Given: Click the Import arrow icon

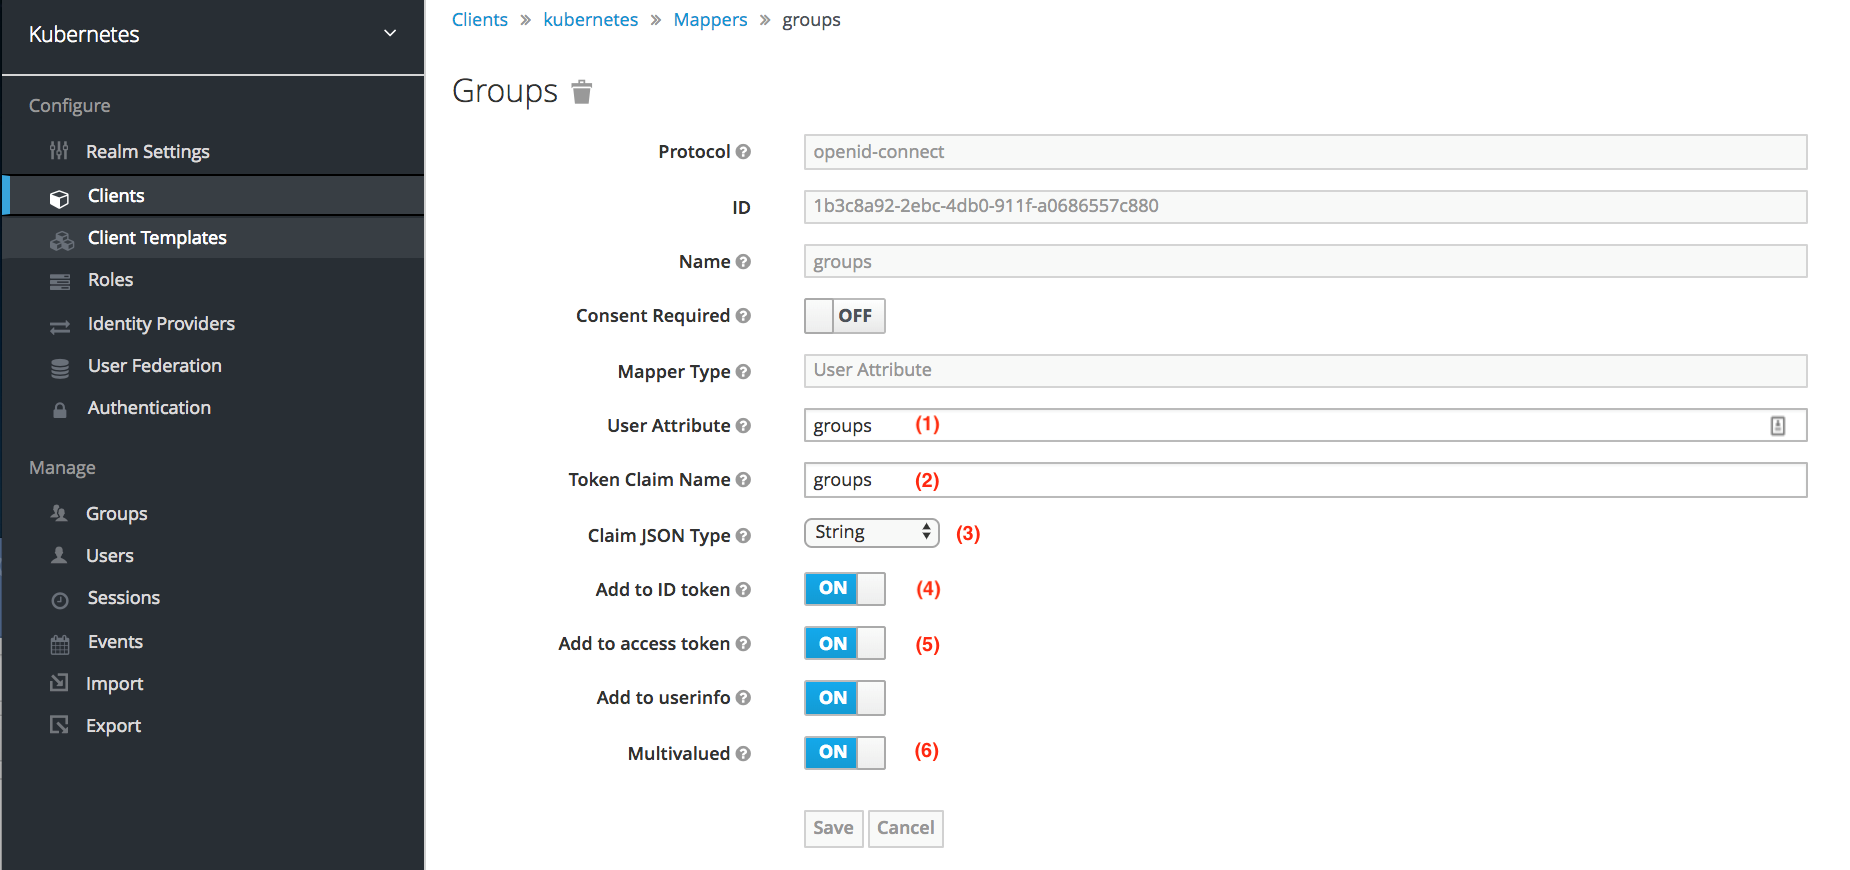Looking at the screenshot, I should [59, 682].
